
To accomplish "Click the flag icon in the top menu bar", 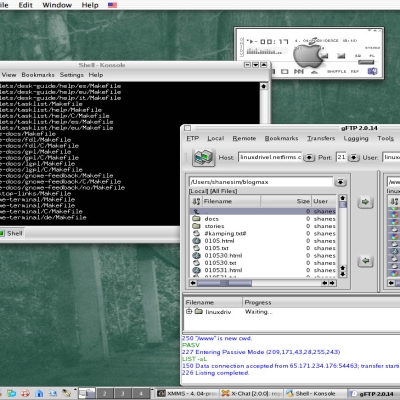I will pyautogui.click(x=112, y=5).
